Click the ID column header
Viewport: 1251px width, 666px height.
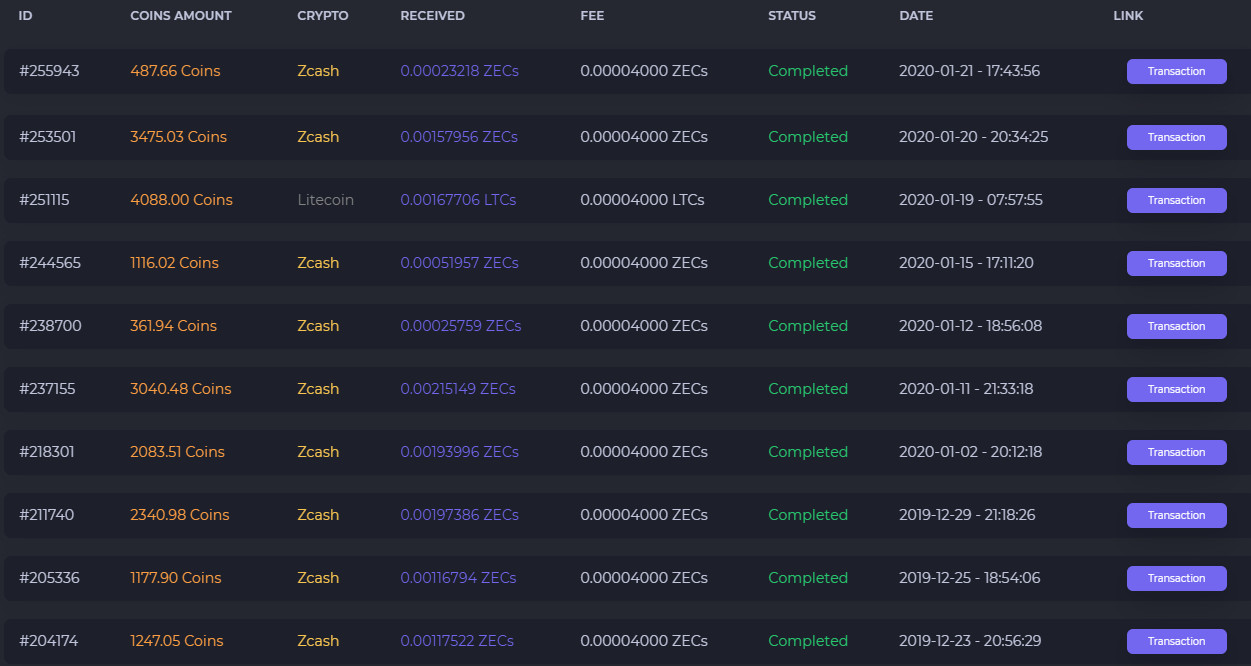point(26,16)
